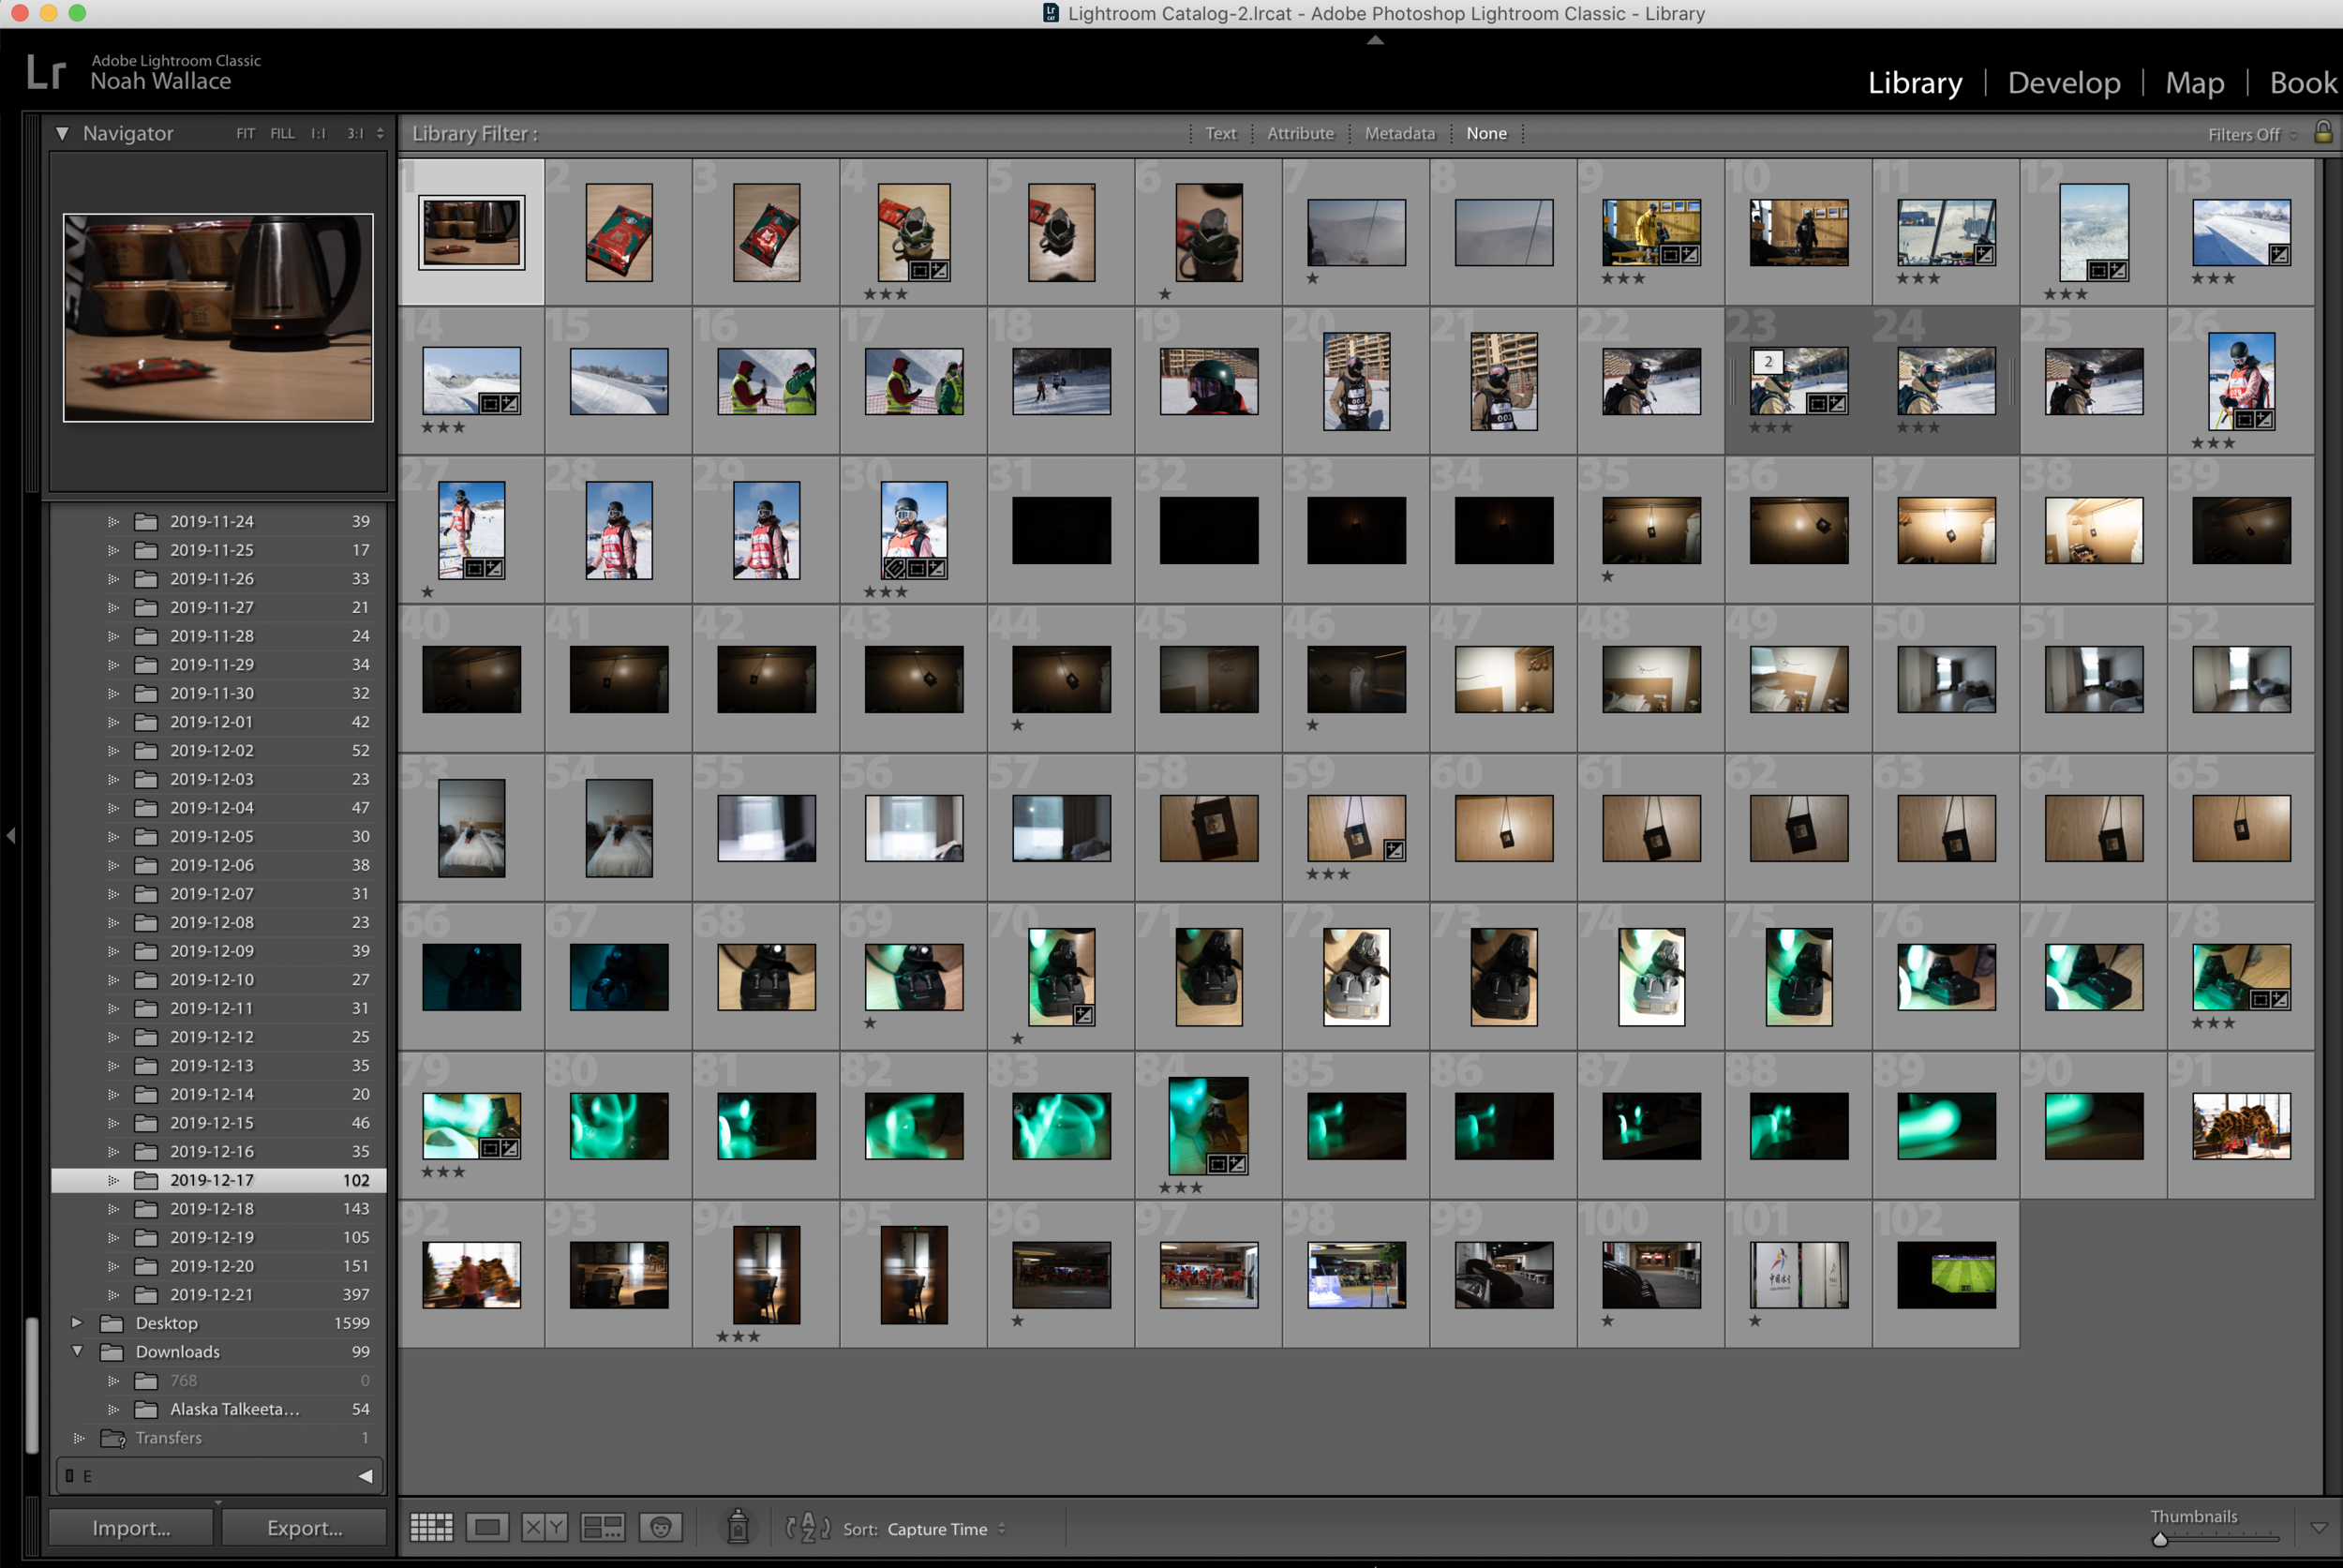Click the Export... button
The image size is (2343, 1568).
tap(304, 1527)
